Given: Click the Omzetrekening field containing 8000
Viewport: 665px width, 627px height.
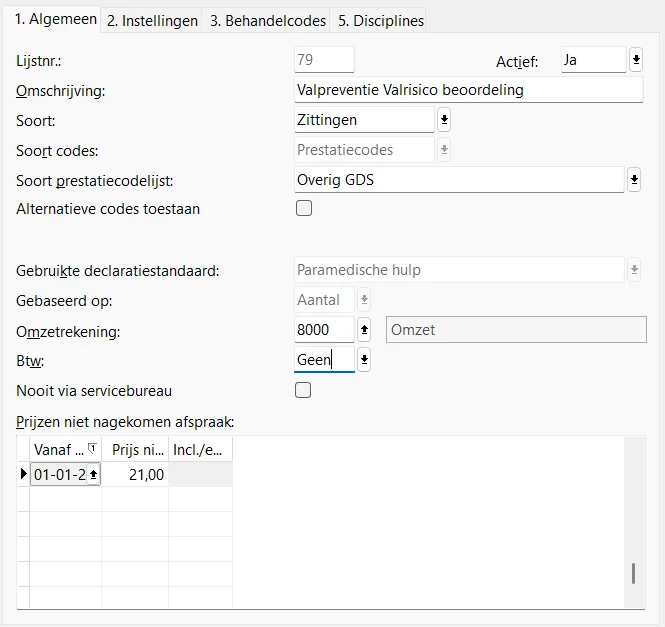Looking at the screenshot, I should click(324, 329).
